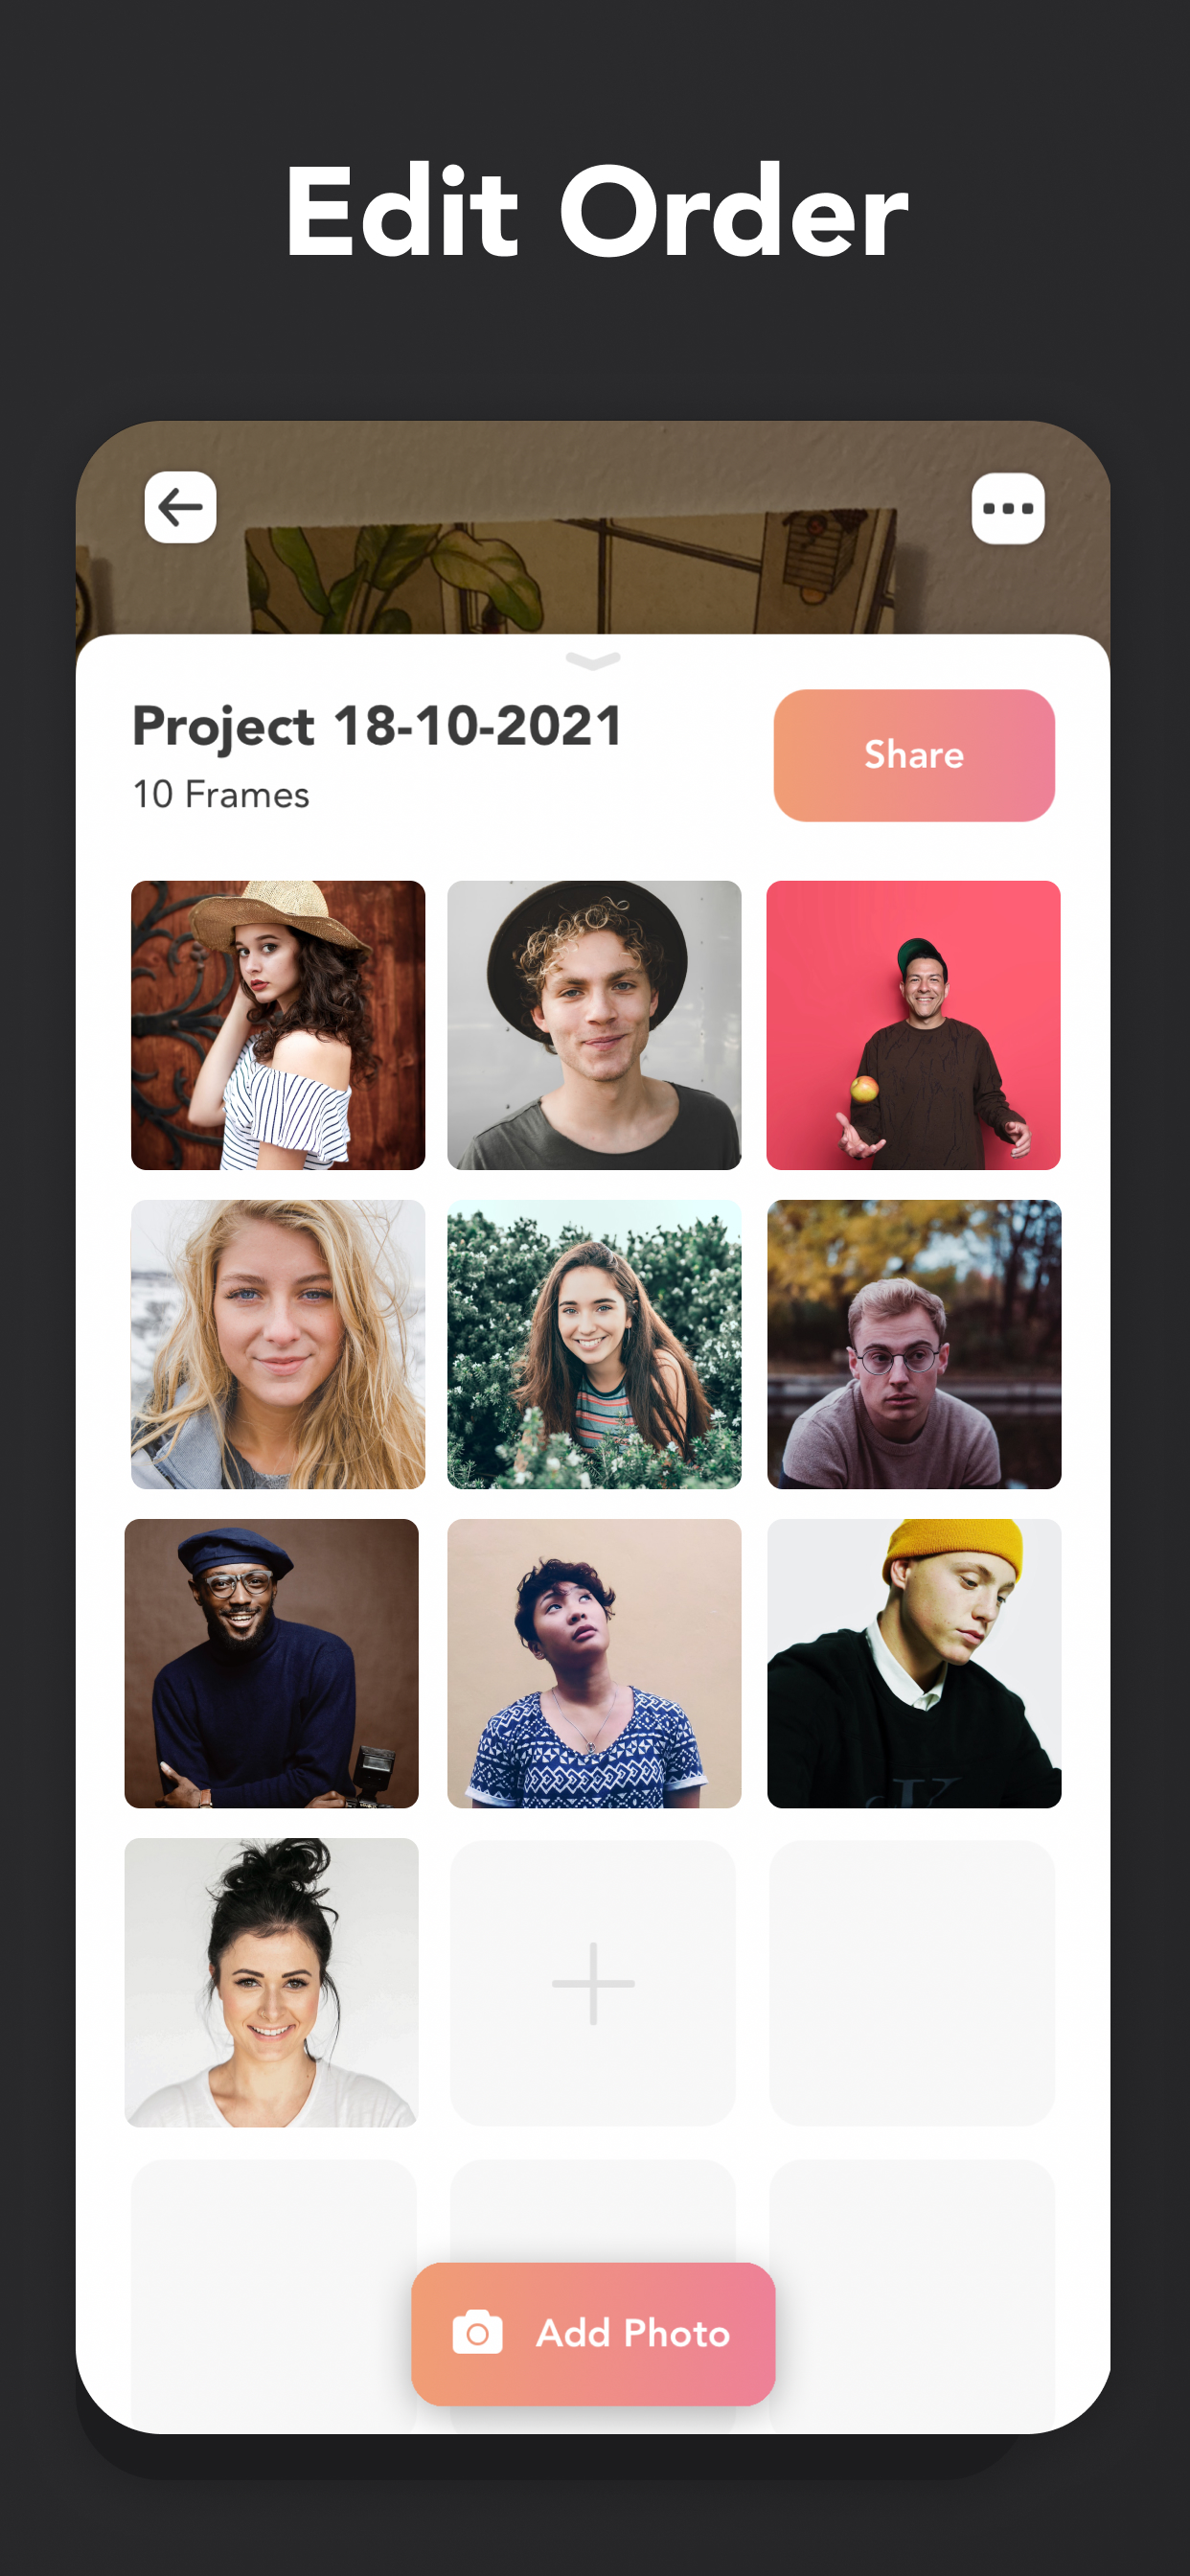1190x2576 pixels.
Task: Tap the Add Photo button label
Action: click(633, 2333)
